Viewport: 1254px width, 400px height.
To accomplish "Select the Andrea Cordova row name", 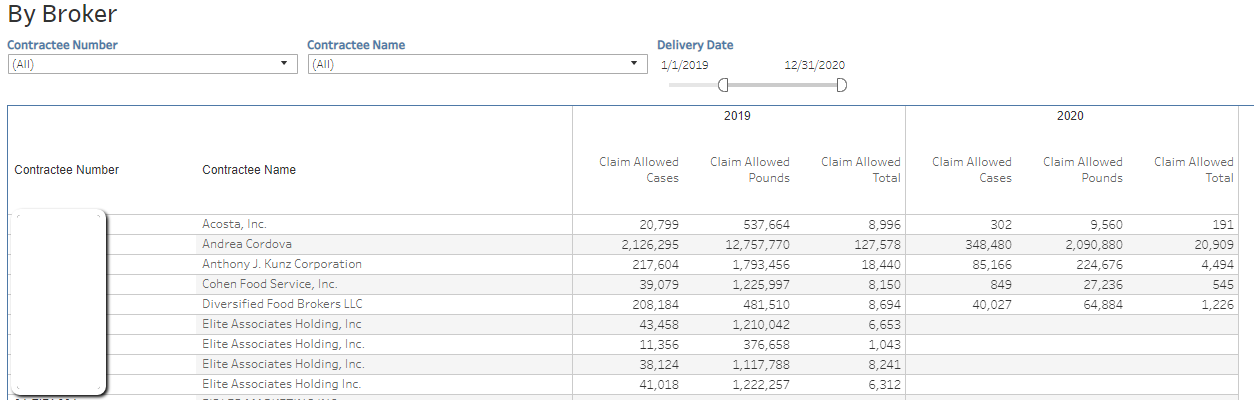I will coord(247,245).
